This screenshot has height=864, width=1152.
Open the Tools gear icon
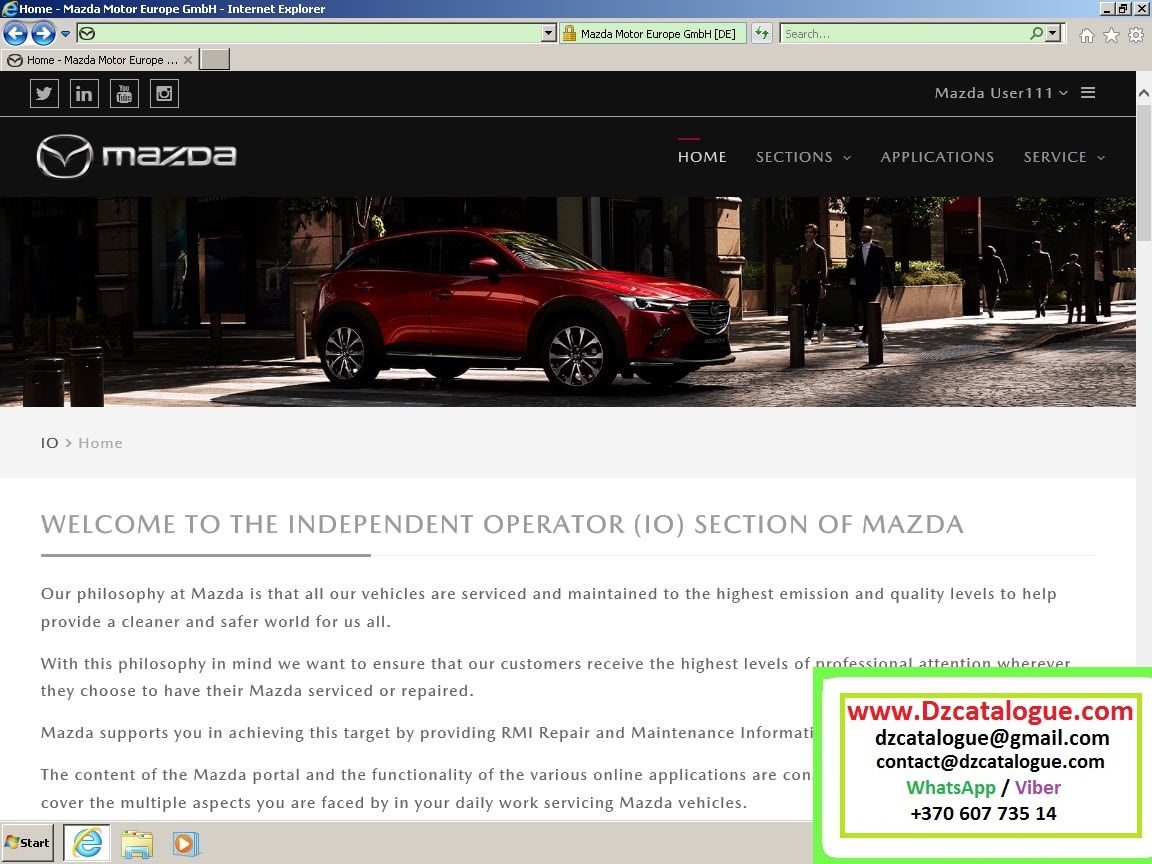(1136, 35)
